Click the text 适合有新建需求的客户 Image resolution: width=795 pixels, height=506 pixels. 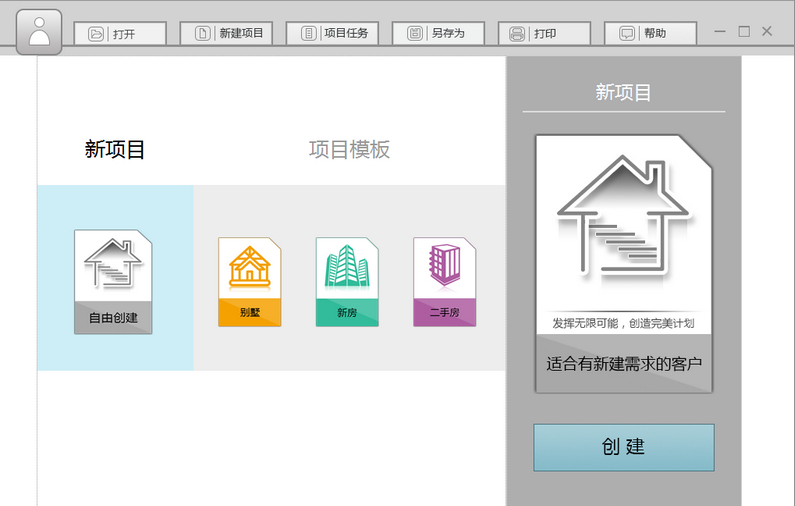pos(624,364)
